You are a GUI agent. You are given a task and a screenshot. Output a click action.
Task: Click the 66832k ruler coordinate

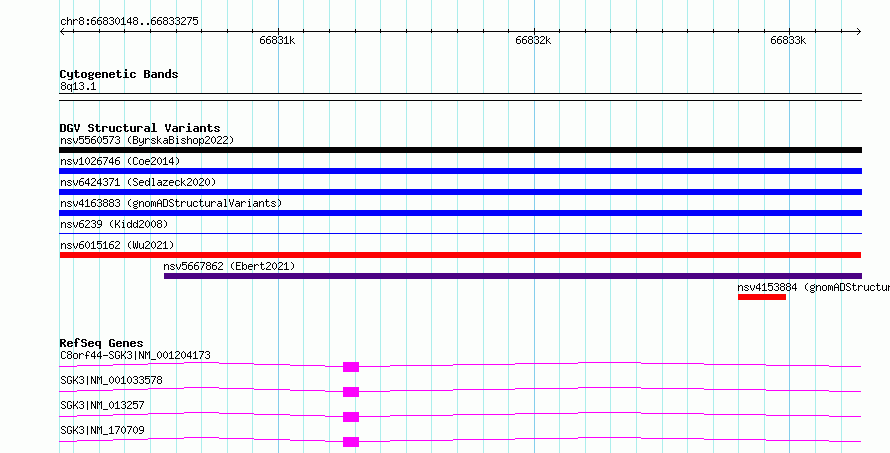[x=533, y=41]
